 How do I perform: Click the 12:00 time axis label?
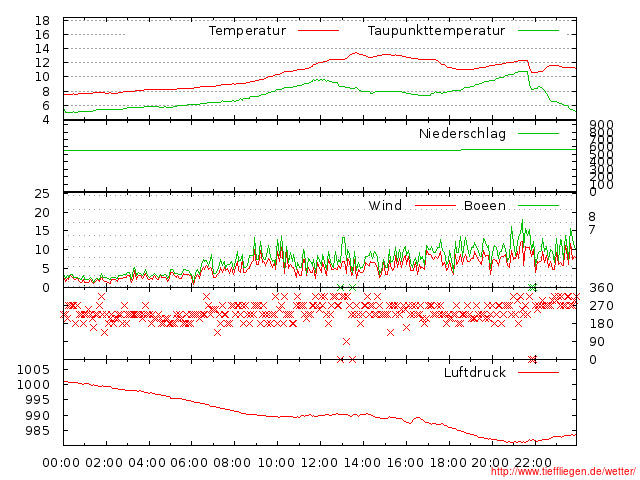click(319, 463)
